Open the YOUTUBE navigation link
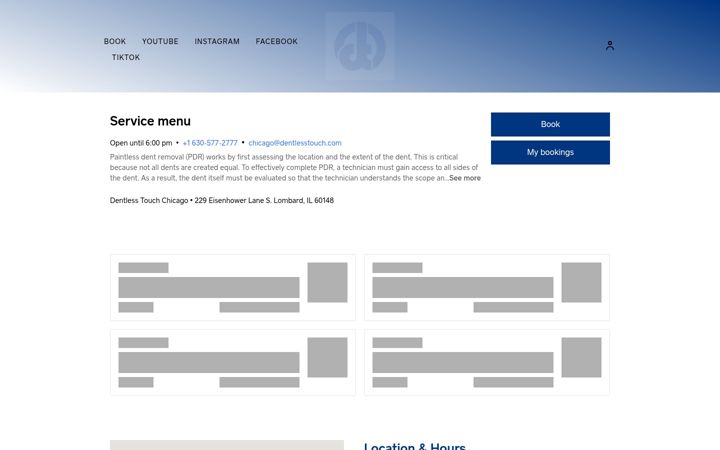The image size is (720, 450). [x=160, y=41]
